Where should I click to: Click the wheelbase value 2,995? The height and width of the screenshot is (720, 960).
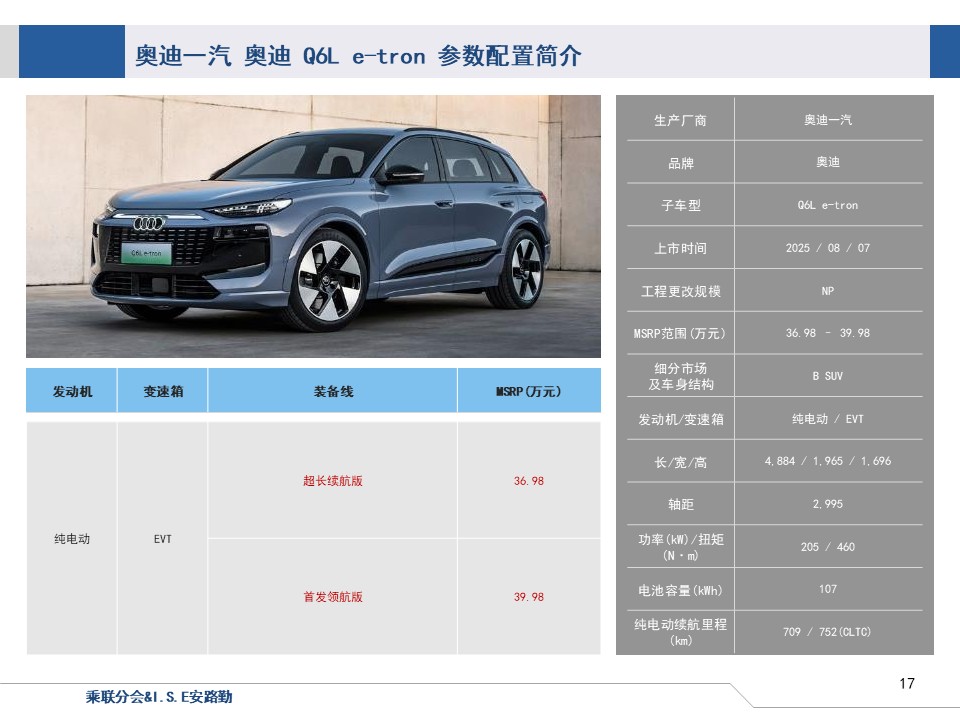[828, 504]
